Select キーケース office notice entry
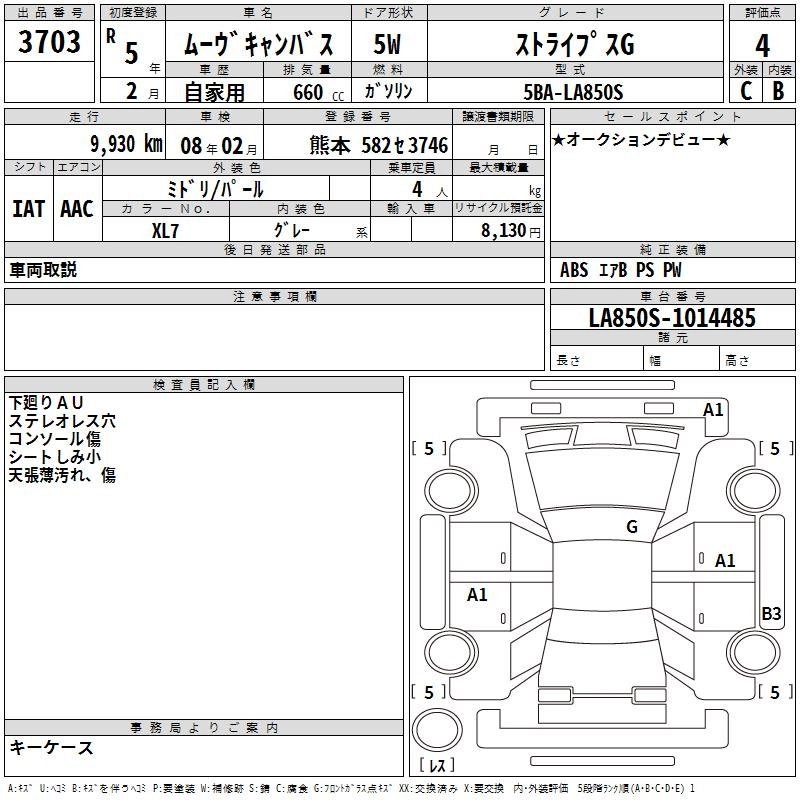 pyautogui.click(x=52, y=747)
